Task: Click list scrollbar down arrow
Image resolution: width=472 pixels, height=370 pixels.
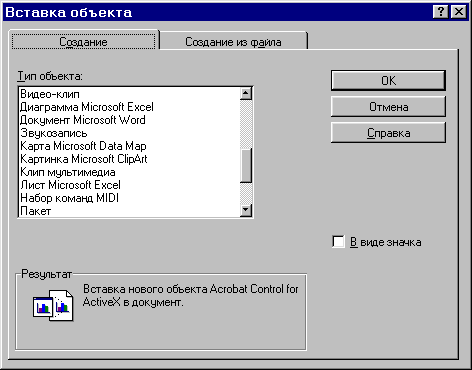Action: [x=246, y=210]
